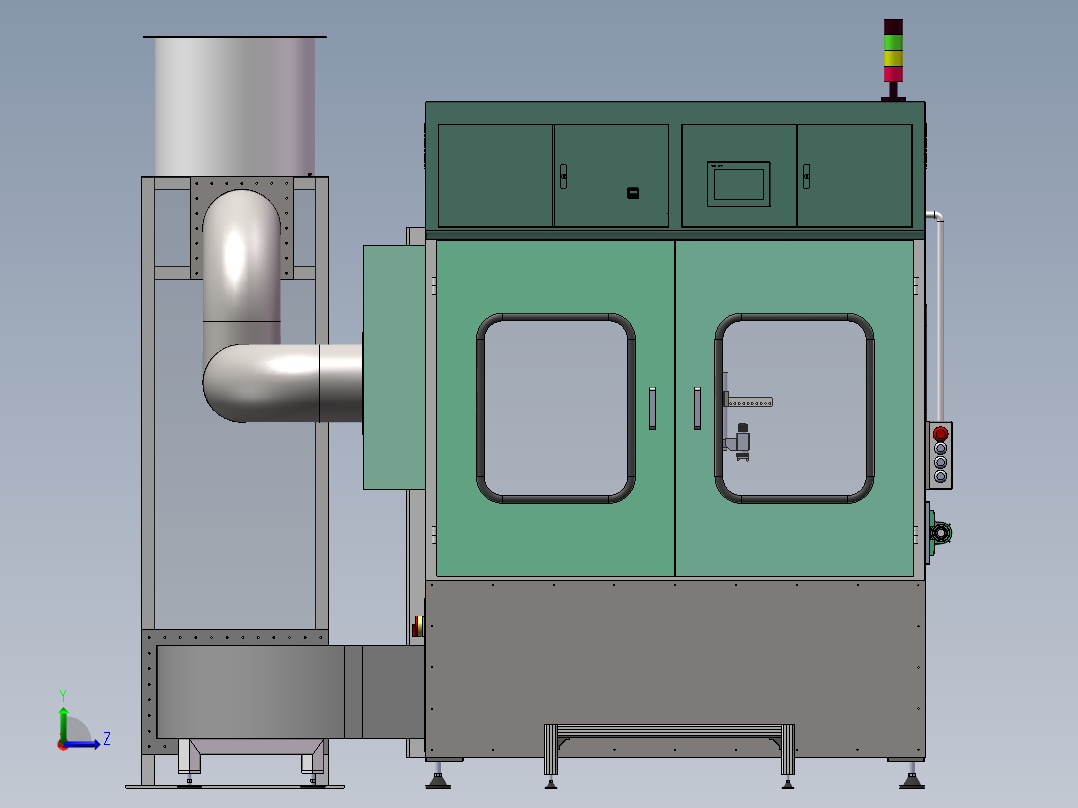Select the latch on upper left cabinet door
The width and height of the screenshot is (1078, 808).
pyautogui.click(x=563, y=176)
